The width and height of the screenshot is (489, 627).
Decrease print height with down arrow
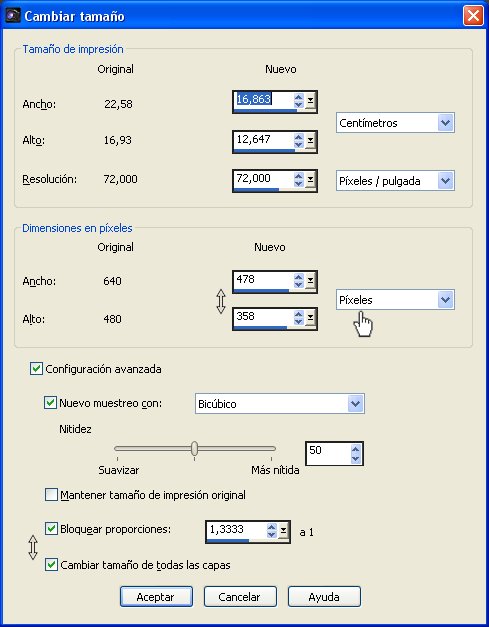coord(299,144)
